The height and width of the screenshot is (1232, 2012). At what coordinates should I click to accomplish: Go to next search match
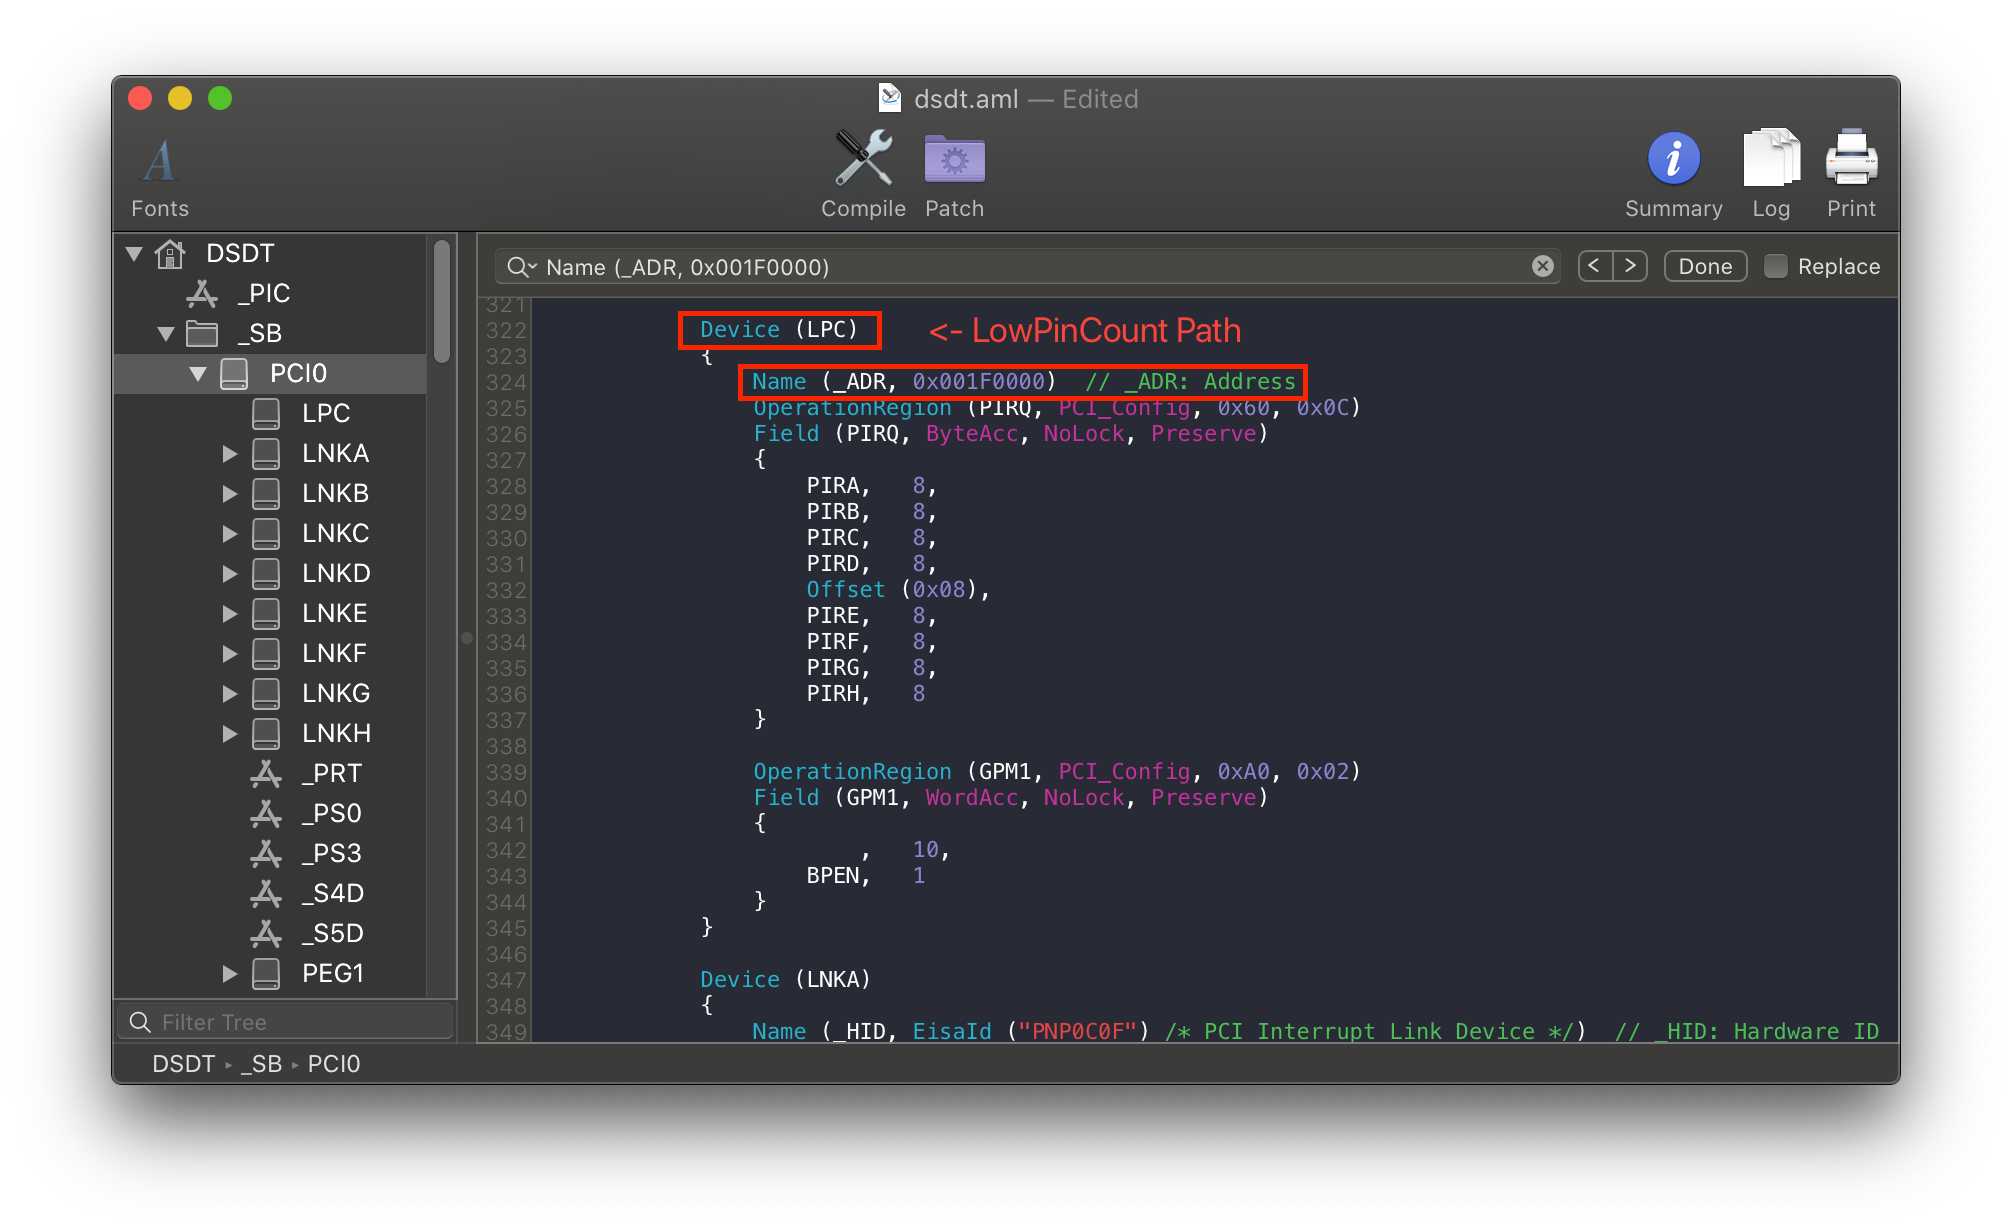(1630, 266)
